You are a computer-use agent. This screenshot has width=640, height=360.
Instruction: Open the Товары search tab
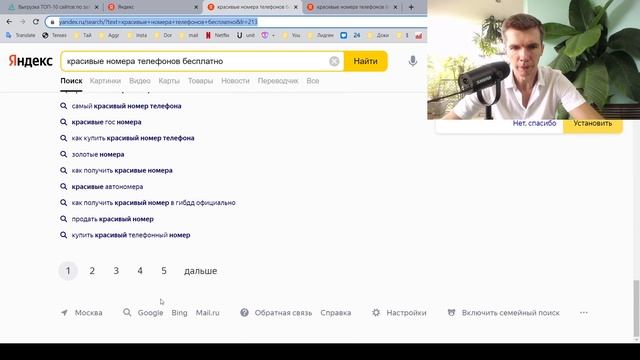200,81
